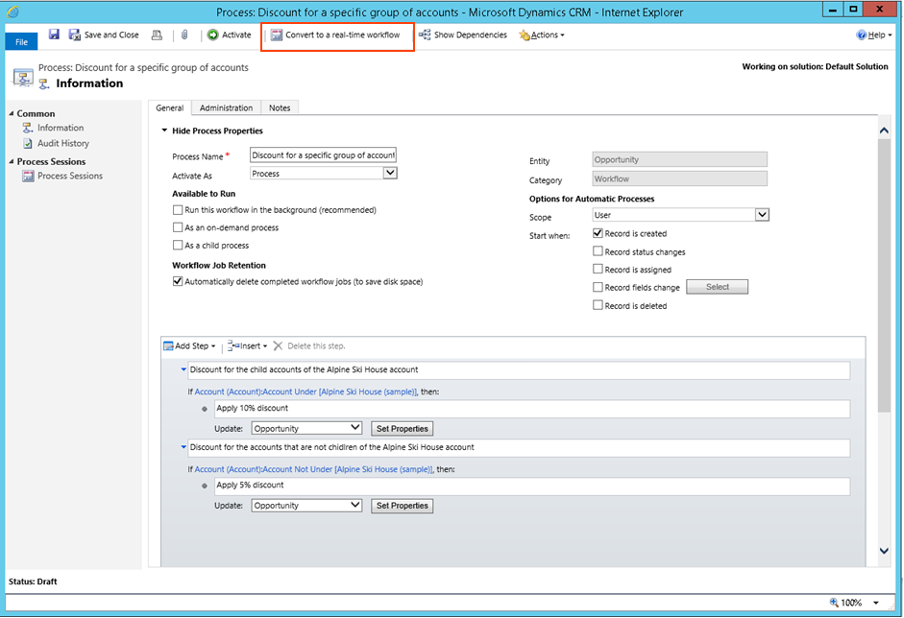This screenshot has width=904, height=618.
Task: Show Dependencies for this process
Action: click(x=463, y=35)
